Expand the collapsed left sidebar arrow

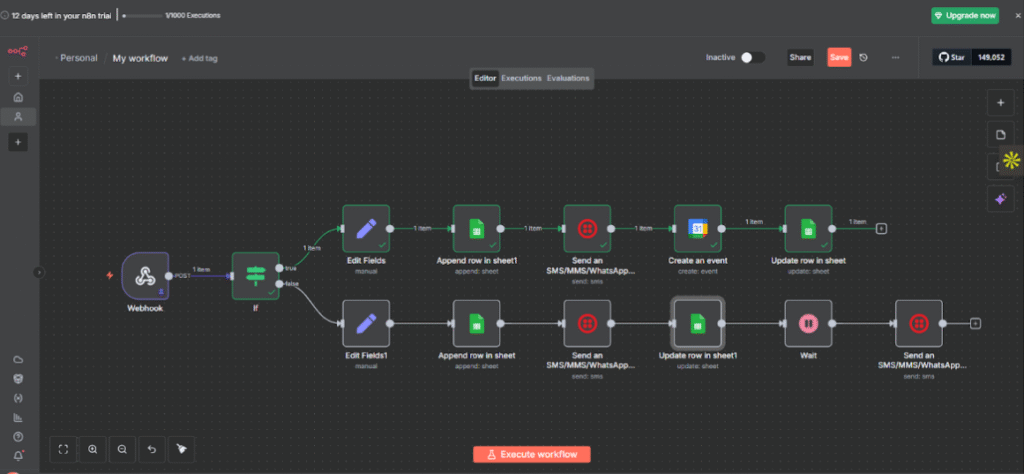point(38,271)
